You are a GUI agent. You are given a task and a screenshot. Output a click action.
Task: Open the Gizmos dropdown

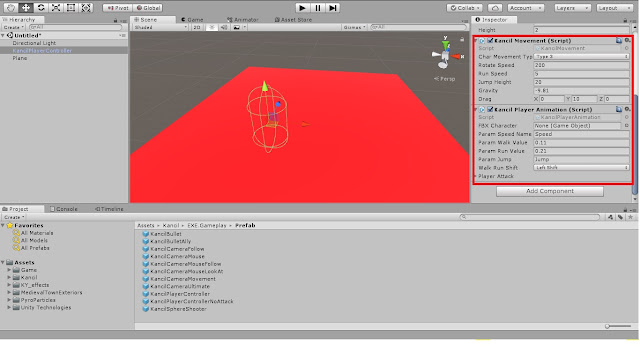click(x=354, y=27)
